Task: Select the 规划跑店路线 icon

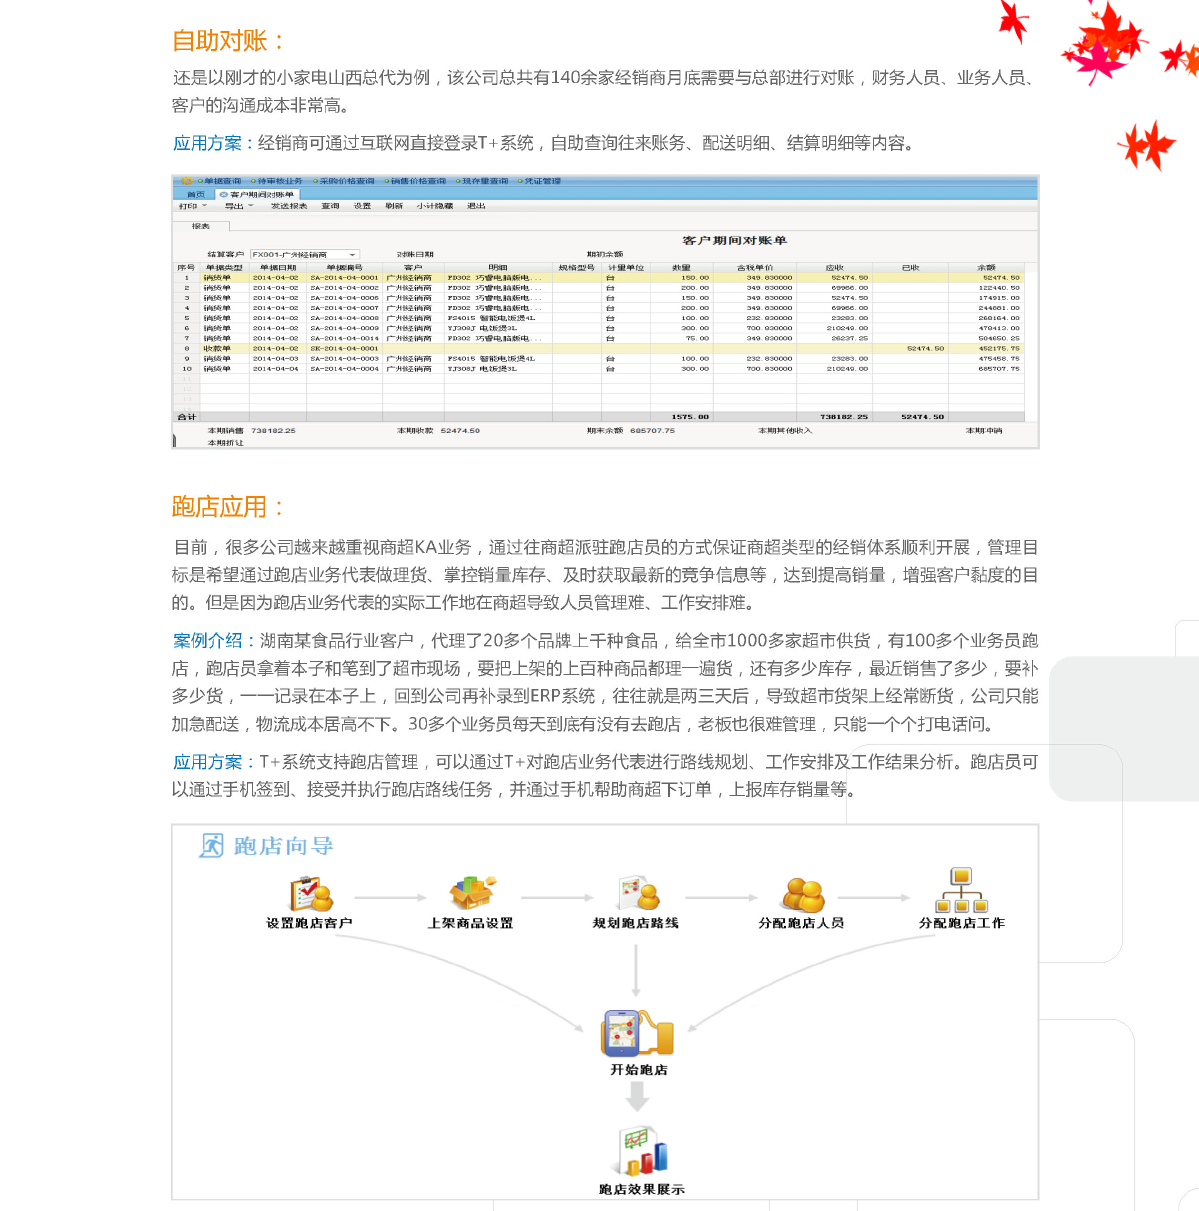Action: [x=637, y=893]
